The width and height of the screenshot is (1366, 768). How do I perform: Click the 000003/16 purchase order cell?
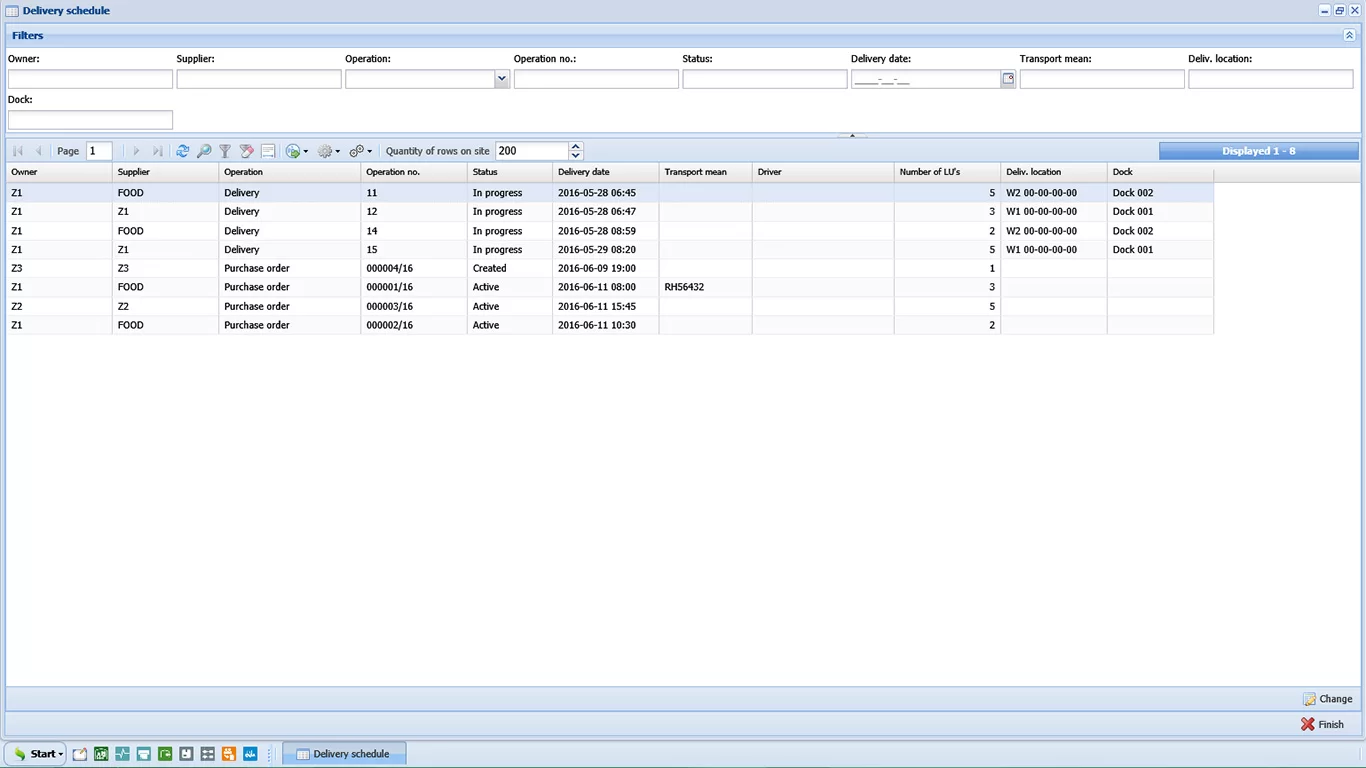(414, 306)
